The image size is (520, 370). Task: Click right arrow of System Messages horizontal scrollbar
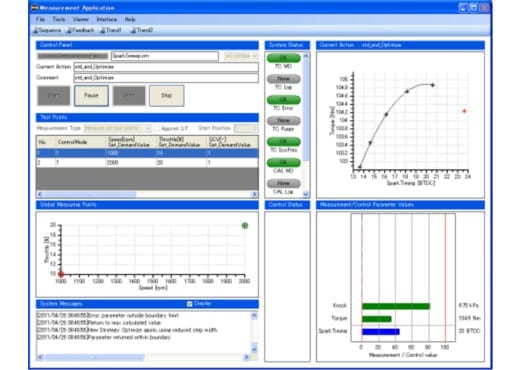tap(246, 357)
